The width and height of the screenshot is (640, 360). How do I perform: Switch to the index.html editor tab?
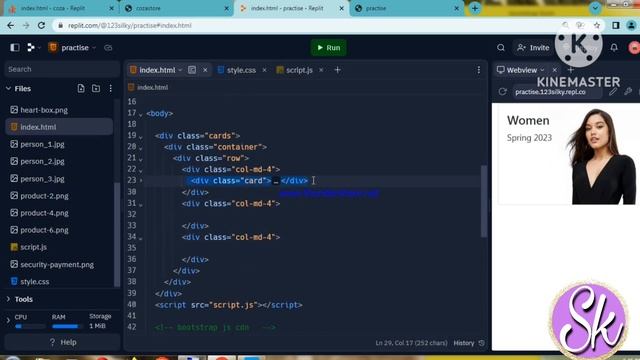157,70
